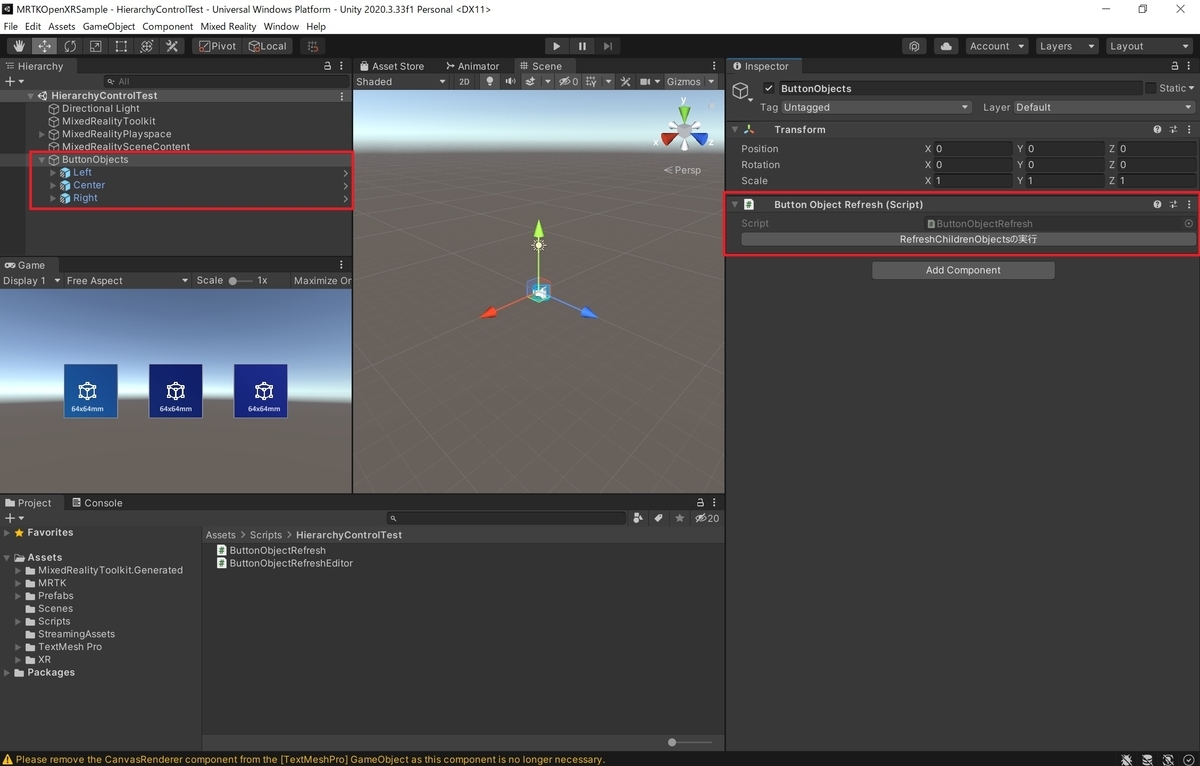Select the Hand tool in toolbar
The height and width of the screenshot is (766, 1200).
click(x=19, y=46)
